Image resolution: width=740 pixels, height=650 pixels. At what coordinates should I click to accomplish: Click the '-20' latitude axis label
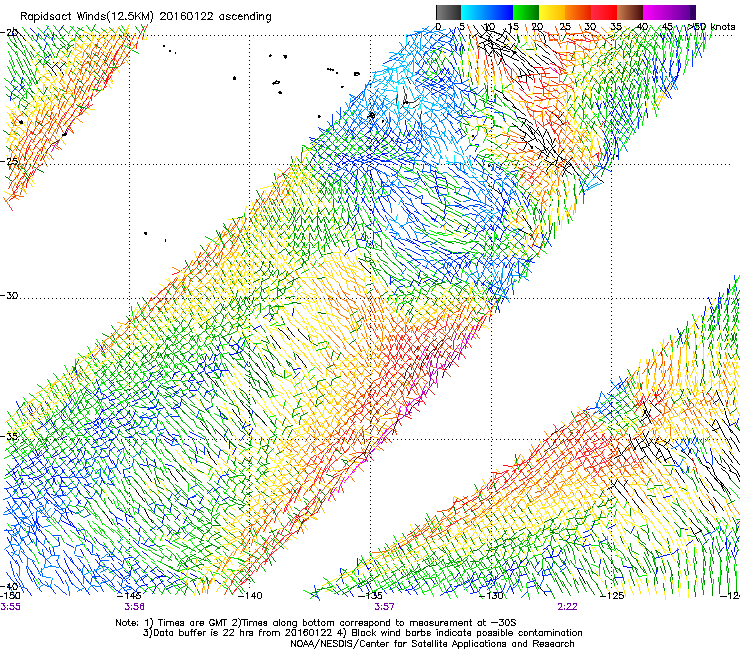[x=9, y=32]
